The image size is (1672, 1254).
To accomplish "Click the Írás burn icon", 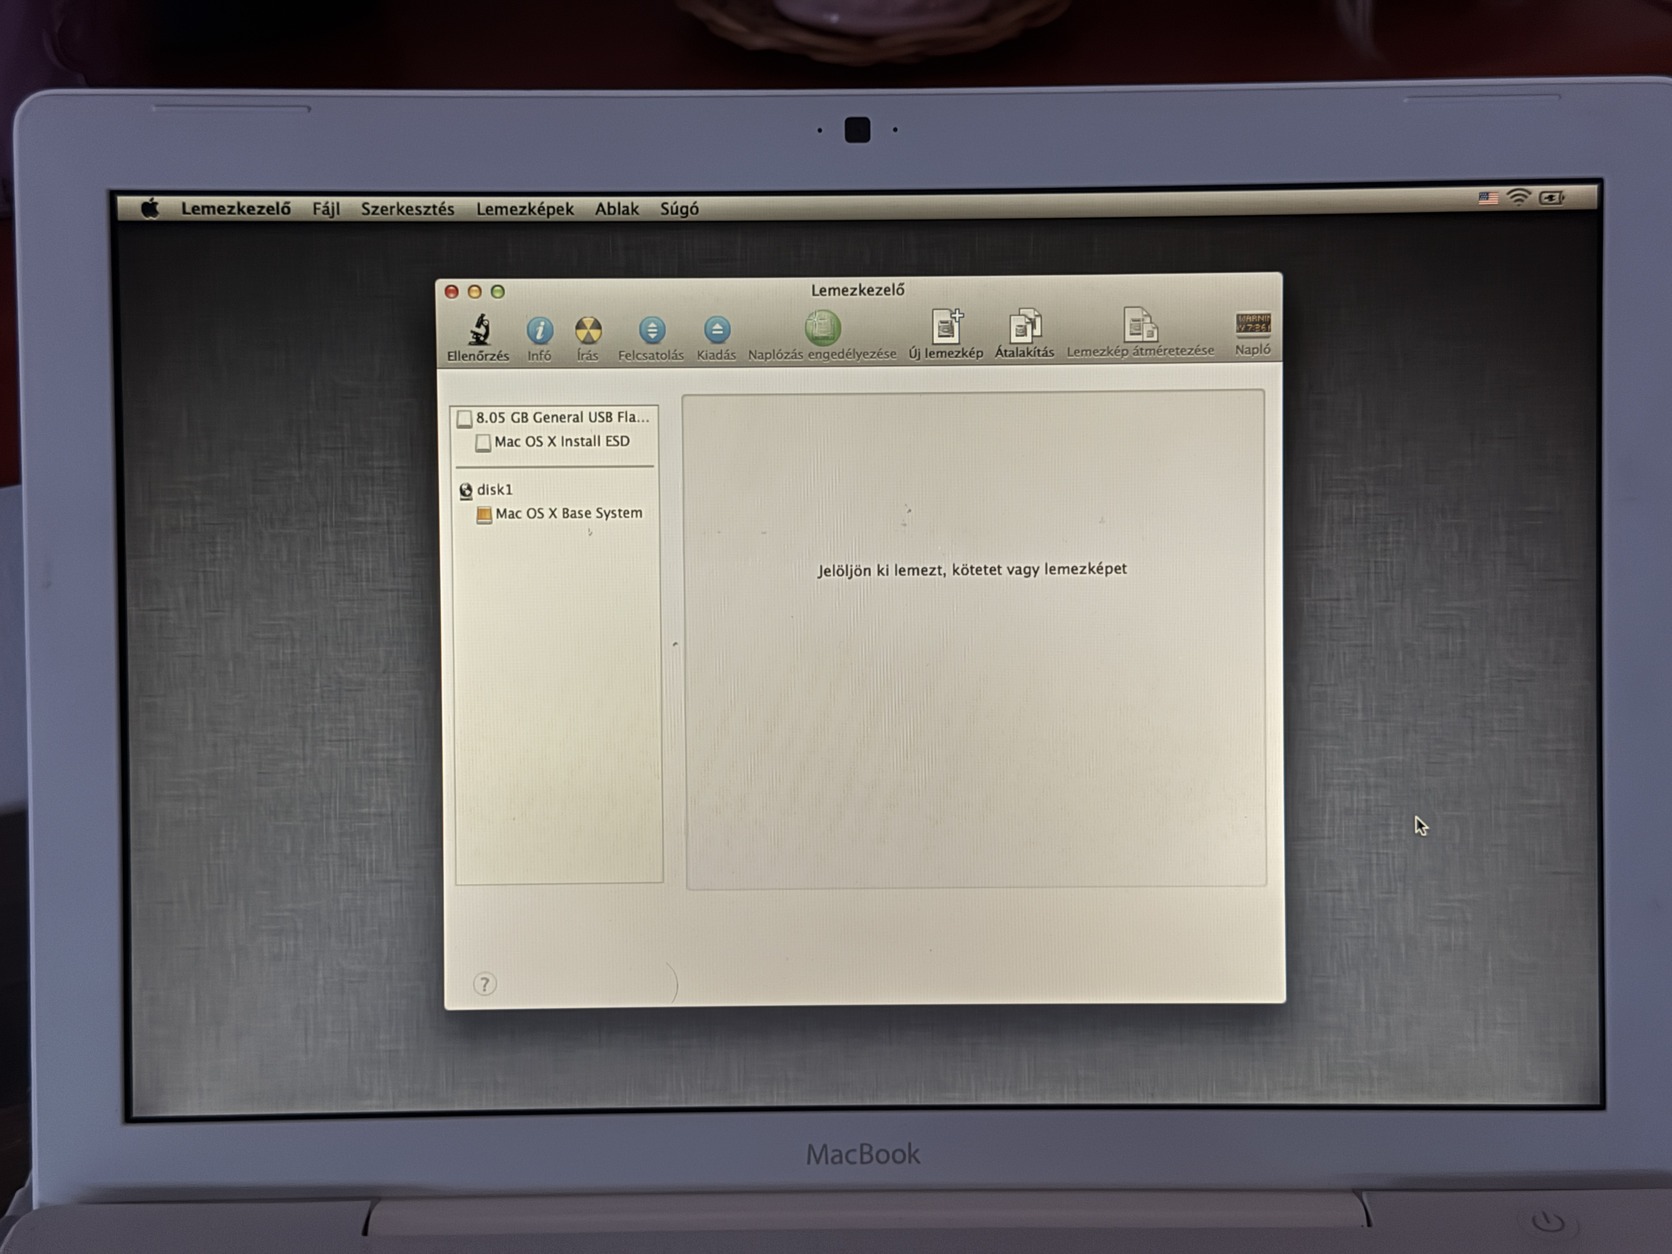I will coord(588,330).
